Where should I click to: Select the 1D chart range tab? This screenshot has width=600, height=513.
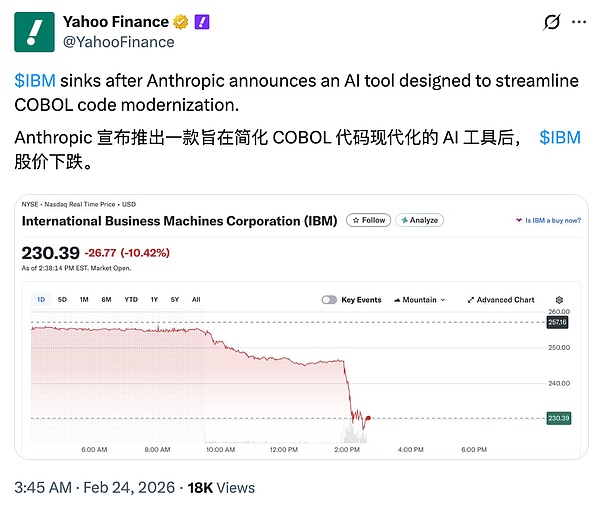pos(41,299)
